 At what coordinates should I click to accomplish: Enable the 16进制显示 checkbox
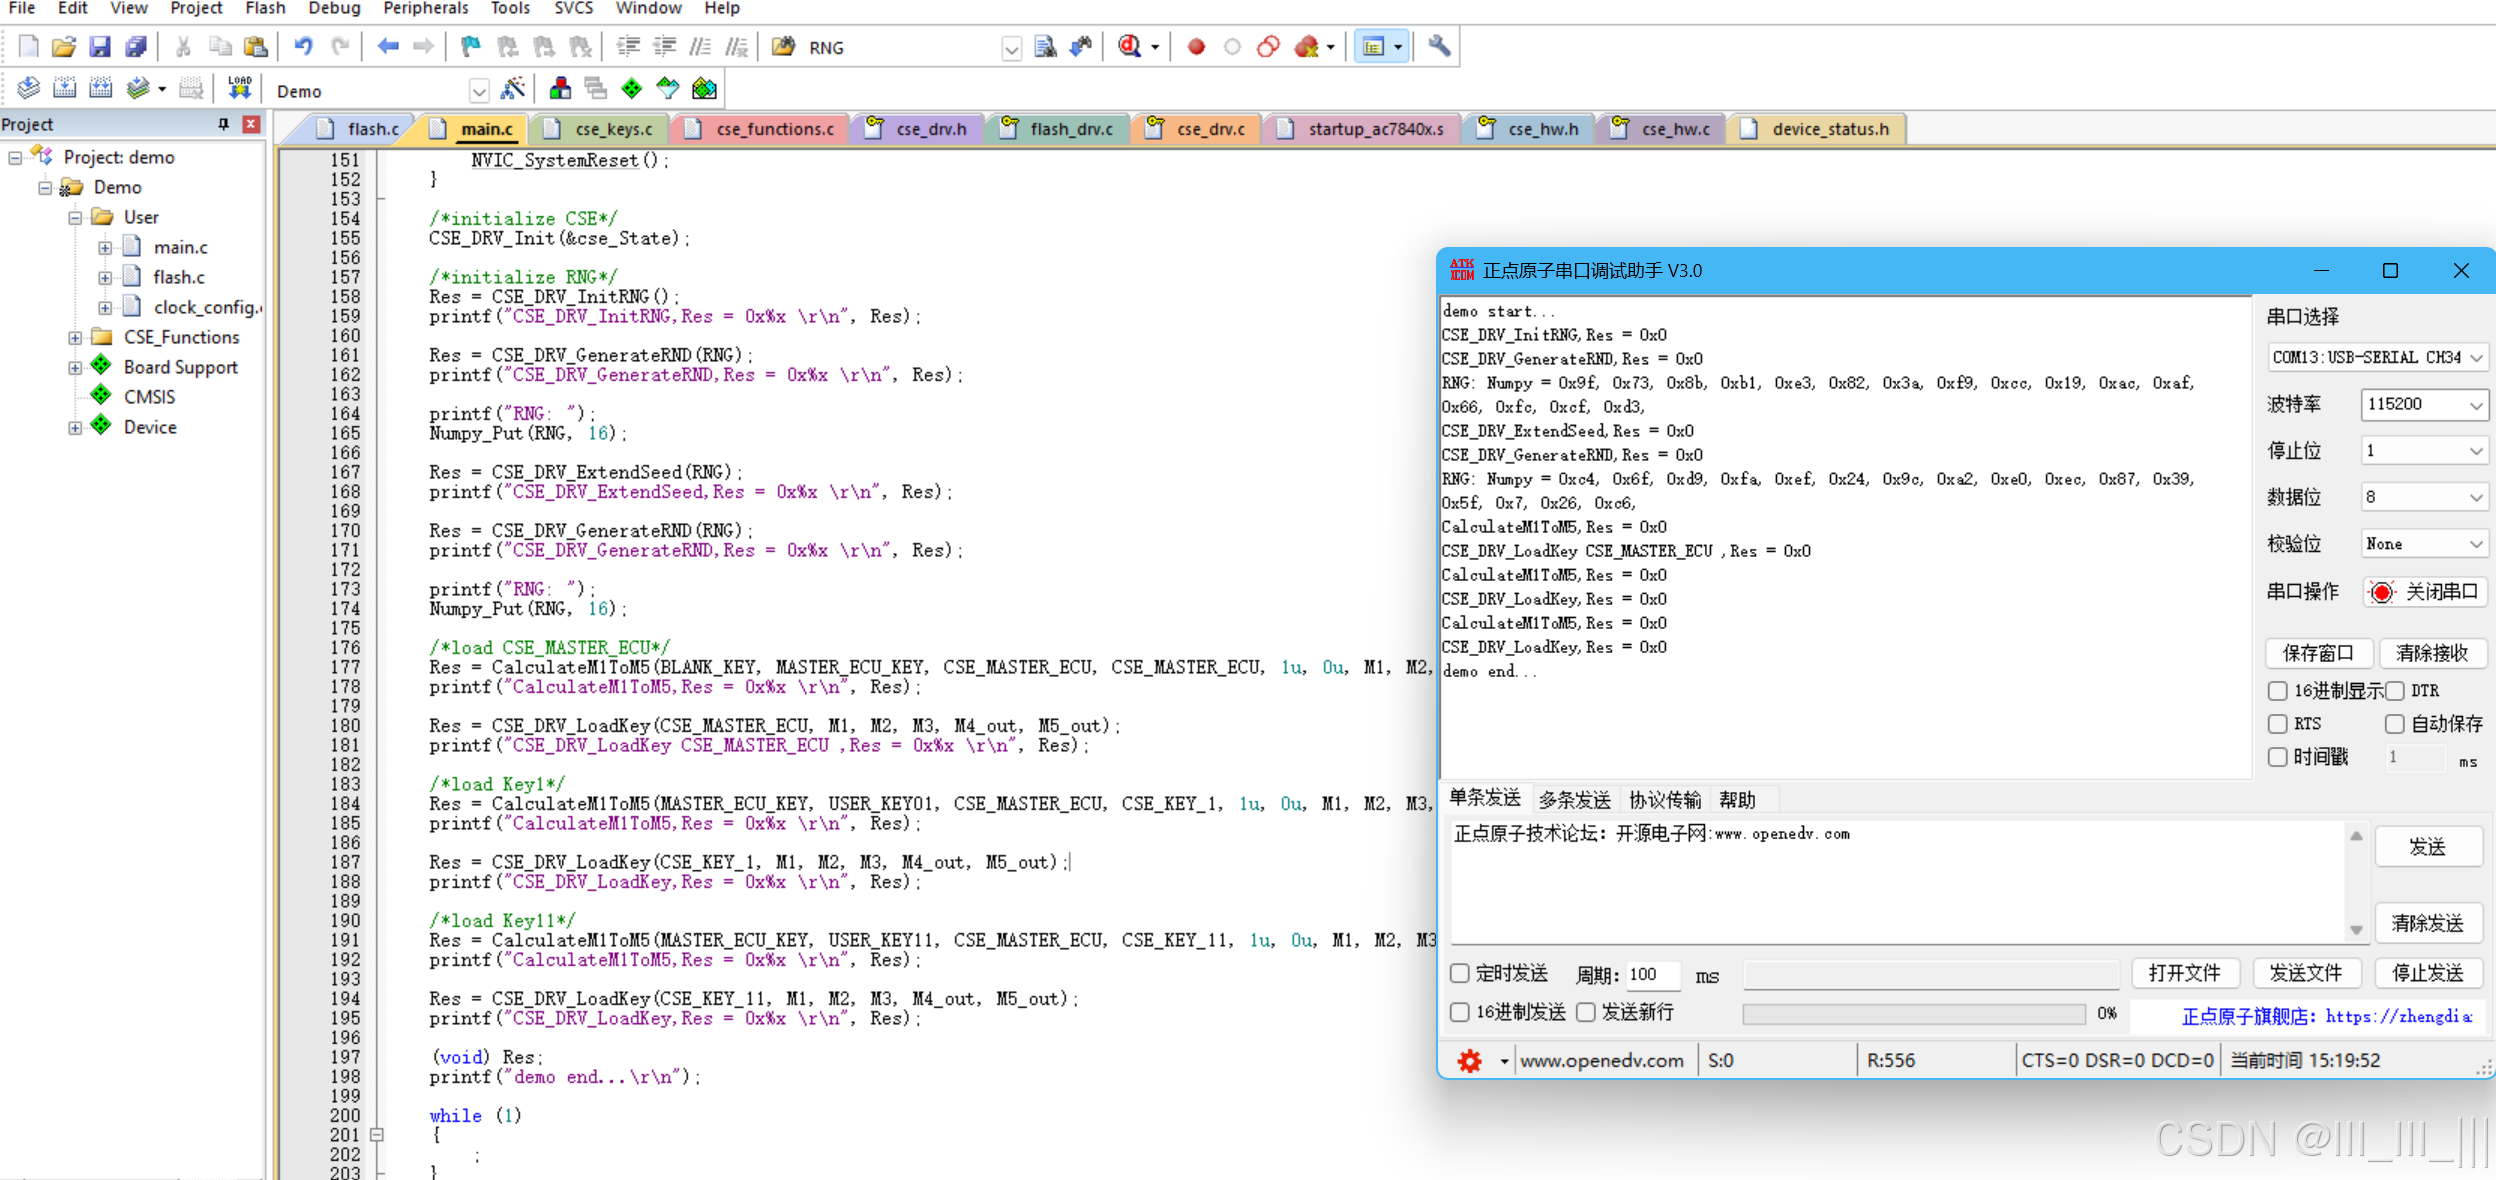2278,691
